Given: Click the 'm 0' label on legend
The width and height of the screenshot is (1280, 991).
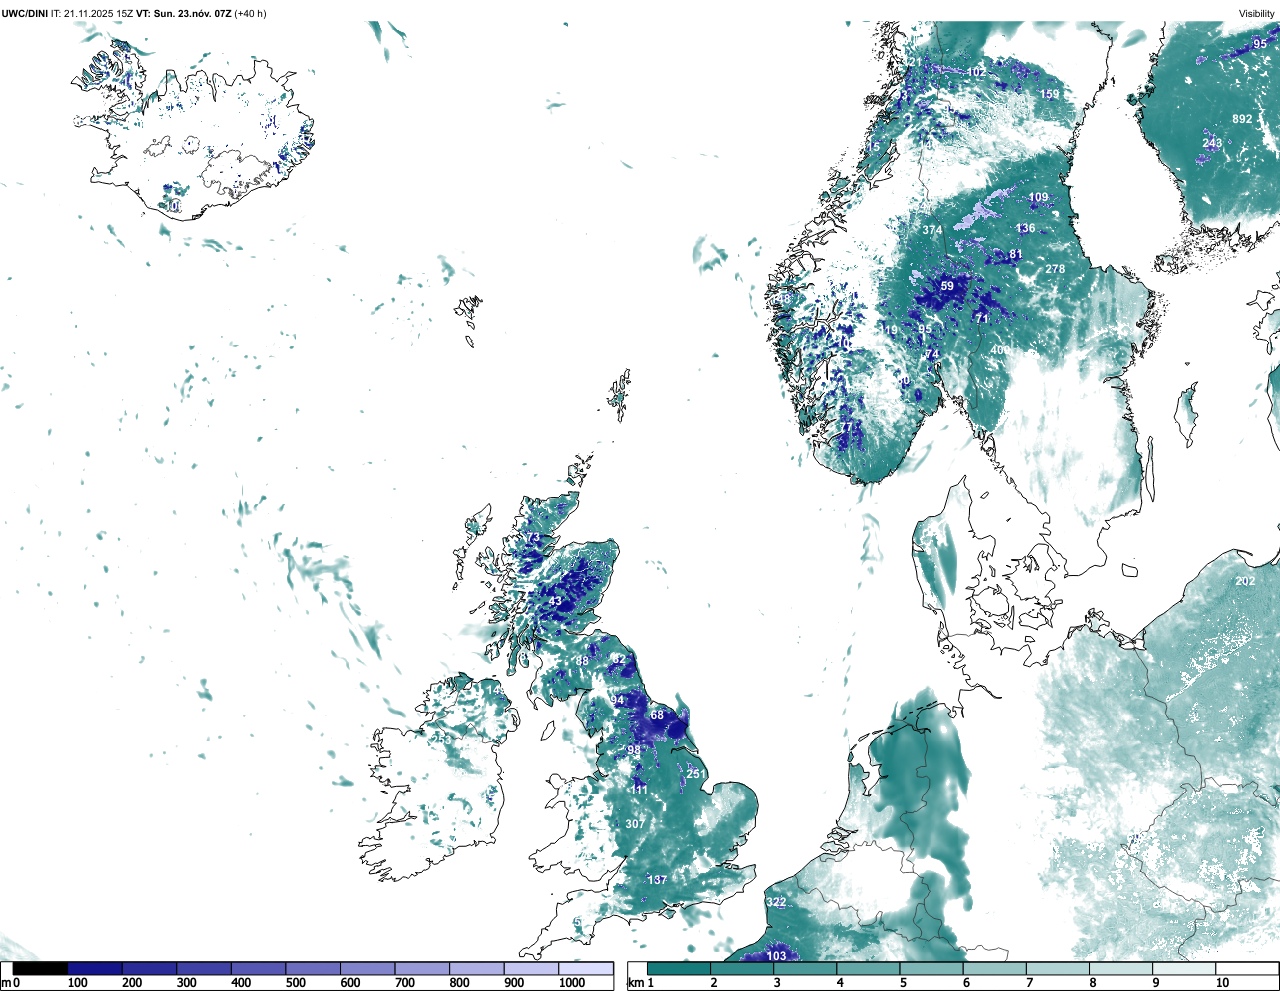Looking at the screenshot, I should [x=10, y=983].
